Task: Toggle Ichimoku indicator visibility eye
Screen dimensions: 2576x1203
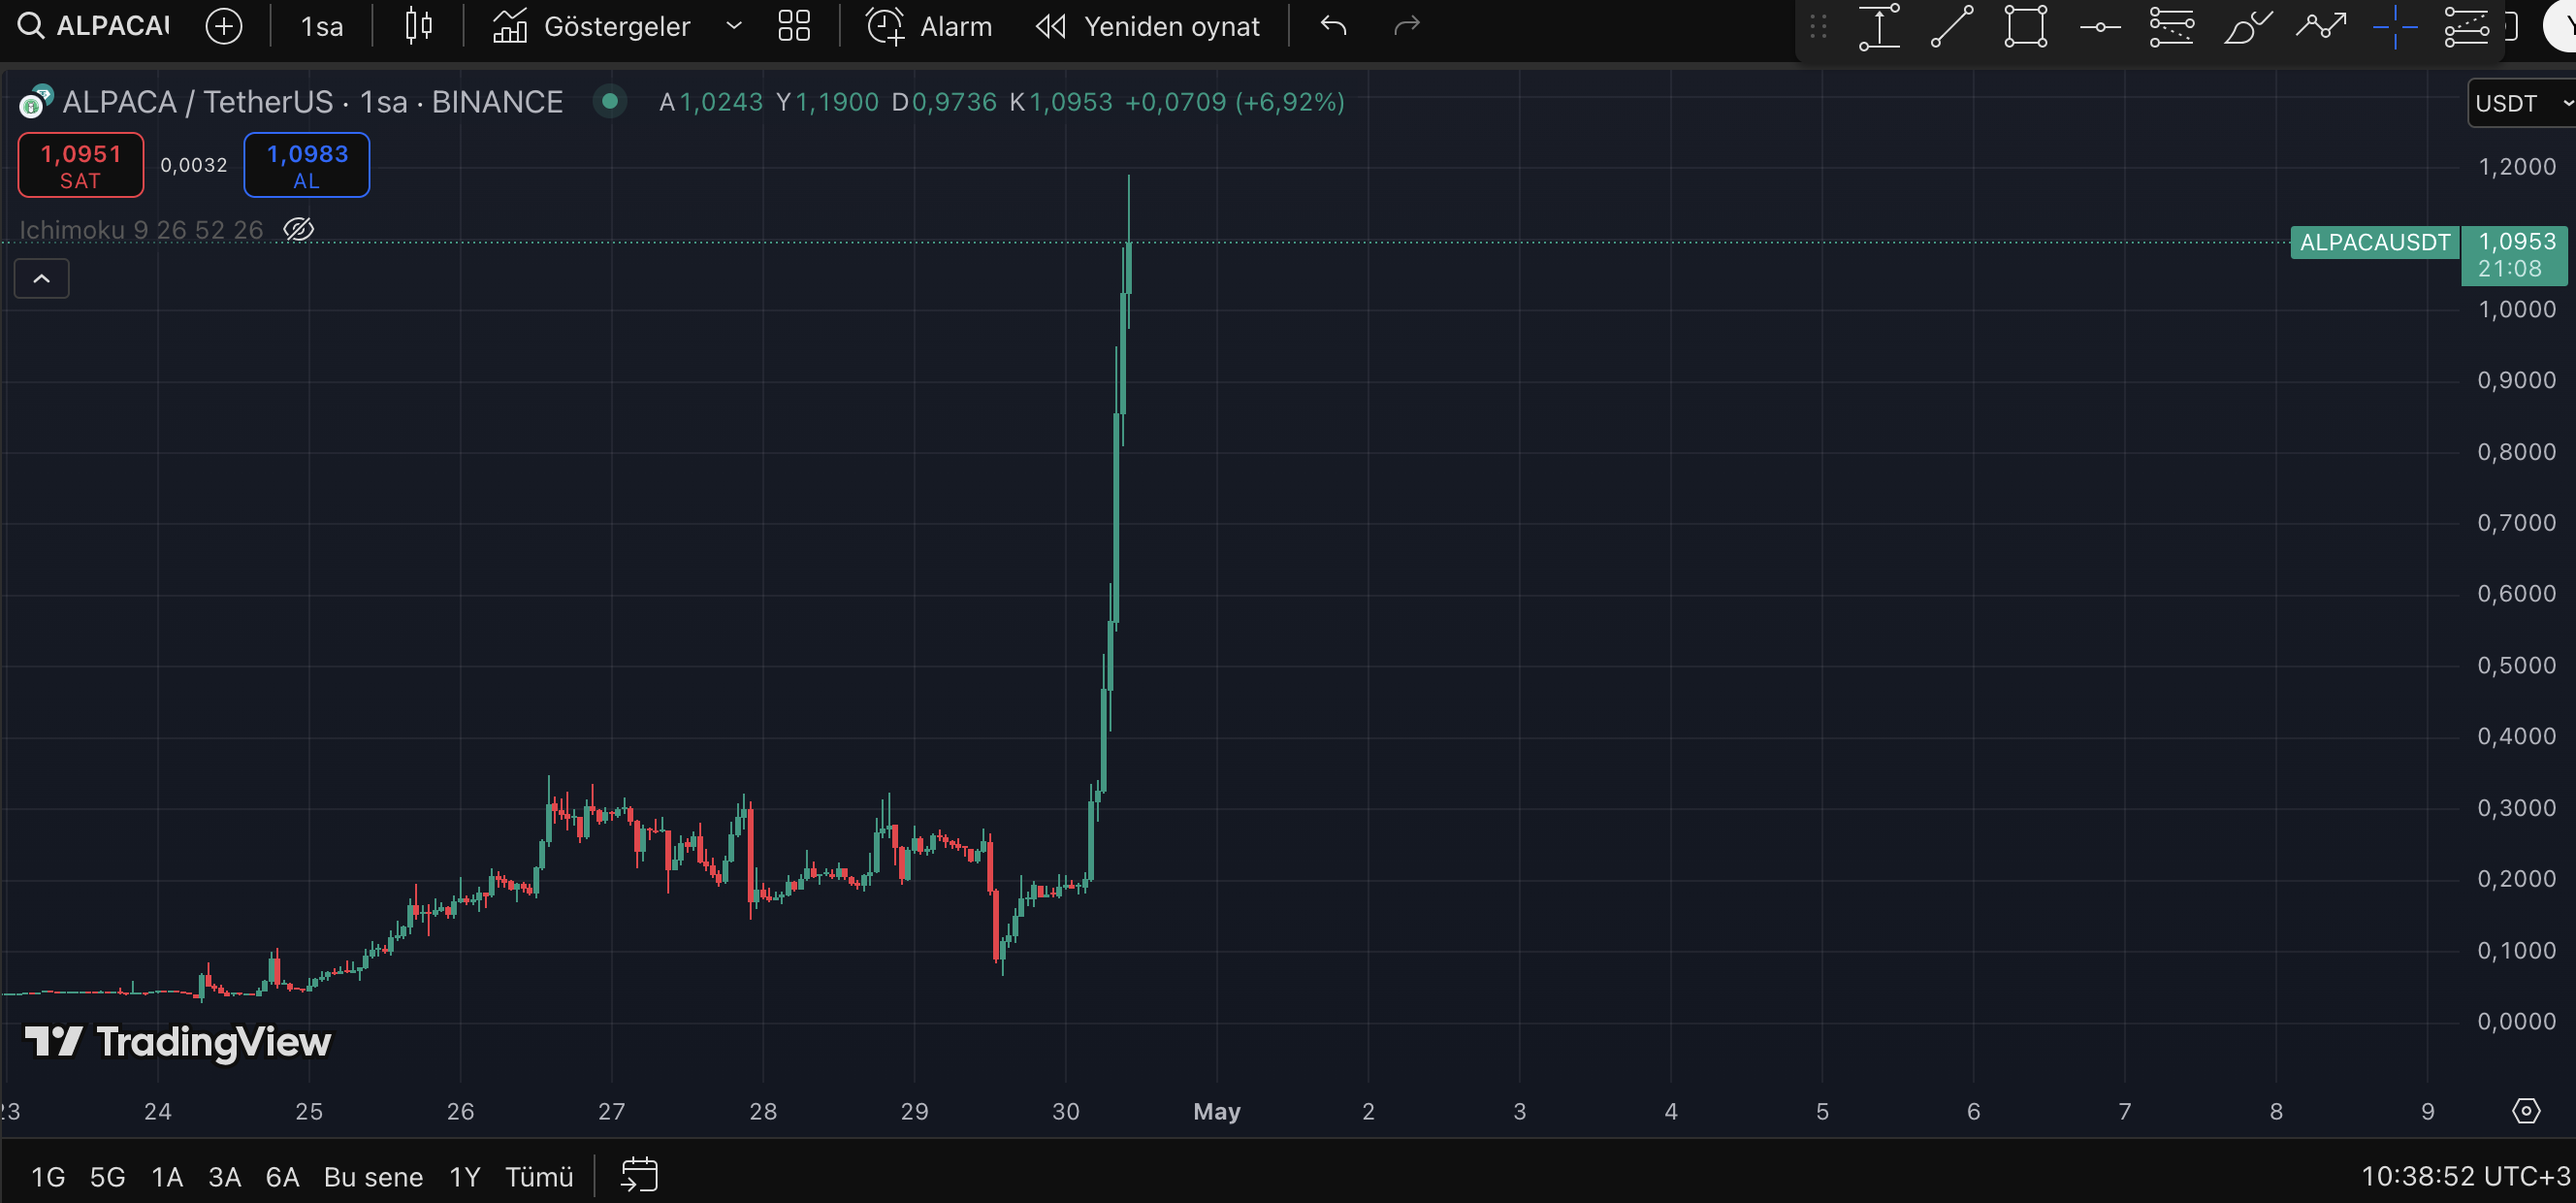Action: coord(299,230)
